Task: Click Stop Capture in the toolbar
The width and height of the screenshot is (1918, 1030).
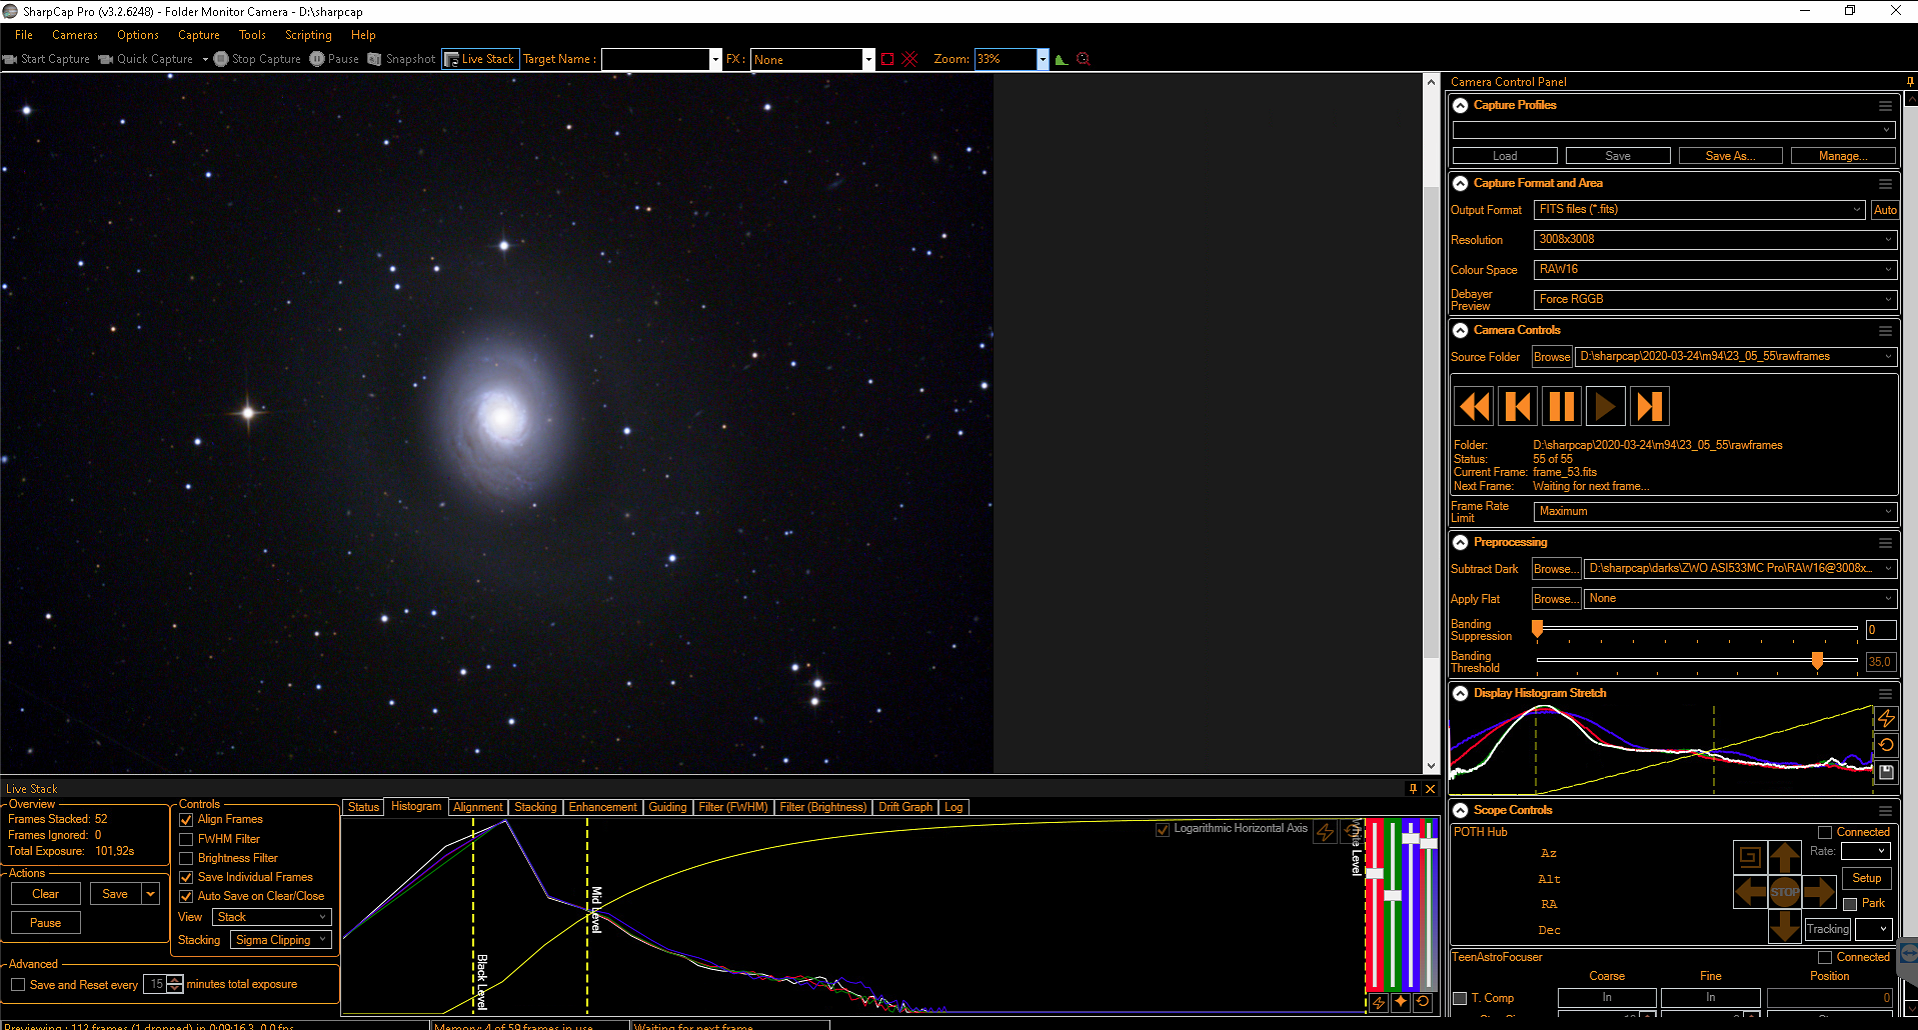Action: [x=257, y=59]
